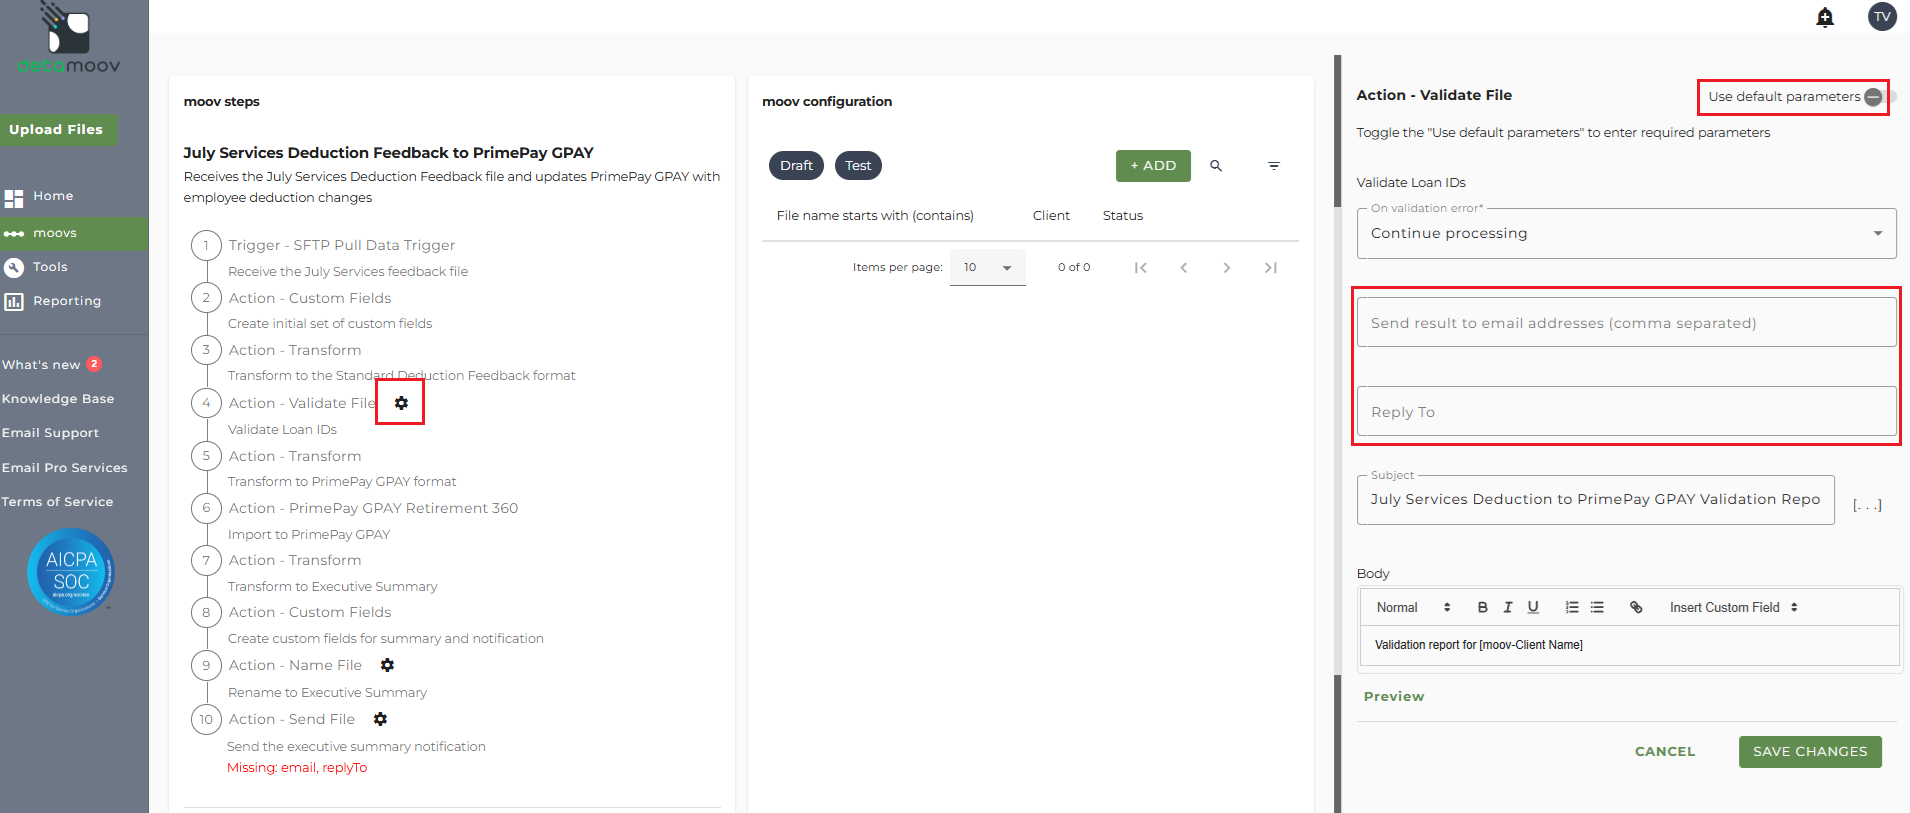Select Action - Send File step

click(291, 719)
